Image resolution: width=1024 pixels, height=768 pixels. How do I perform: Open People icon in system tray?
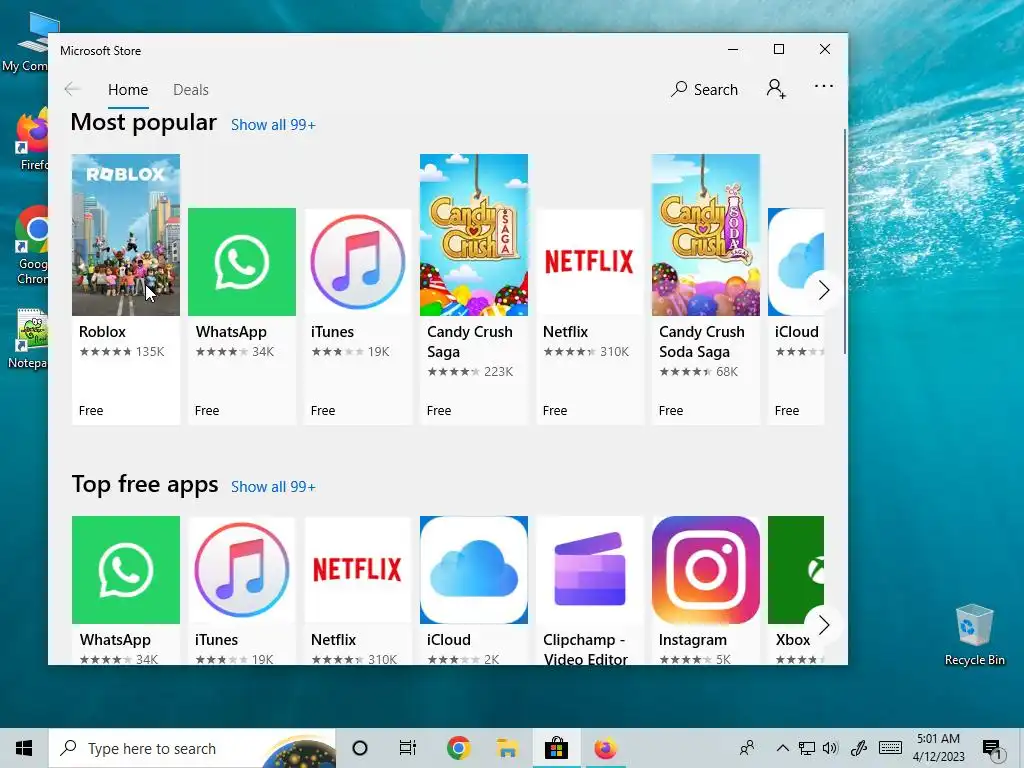[x=747, y=748]
